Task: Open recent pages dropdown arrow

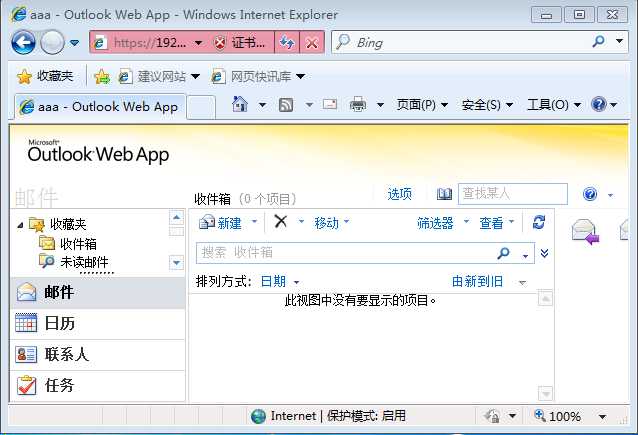Action: (74, 42)
